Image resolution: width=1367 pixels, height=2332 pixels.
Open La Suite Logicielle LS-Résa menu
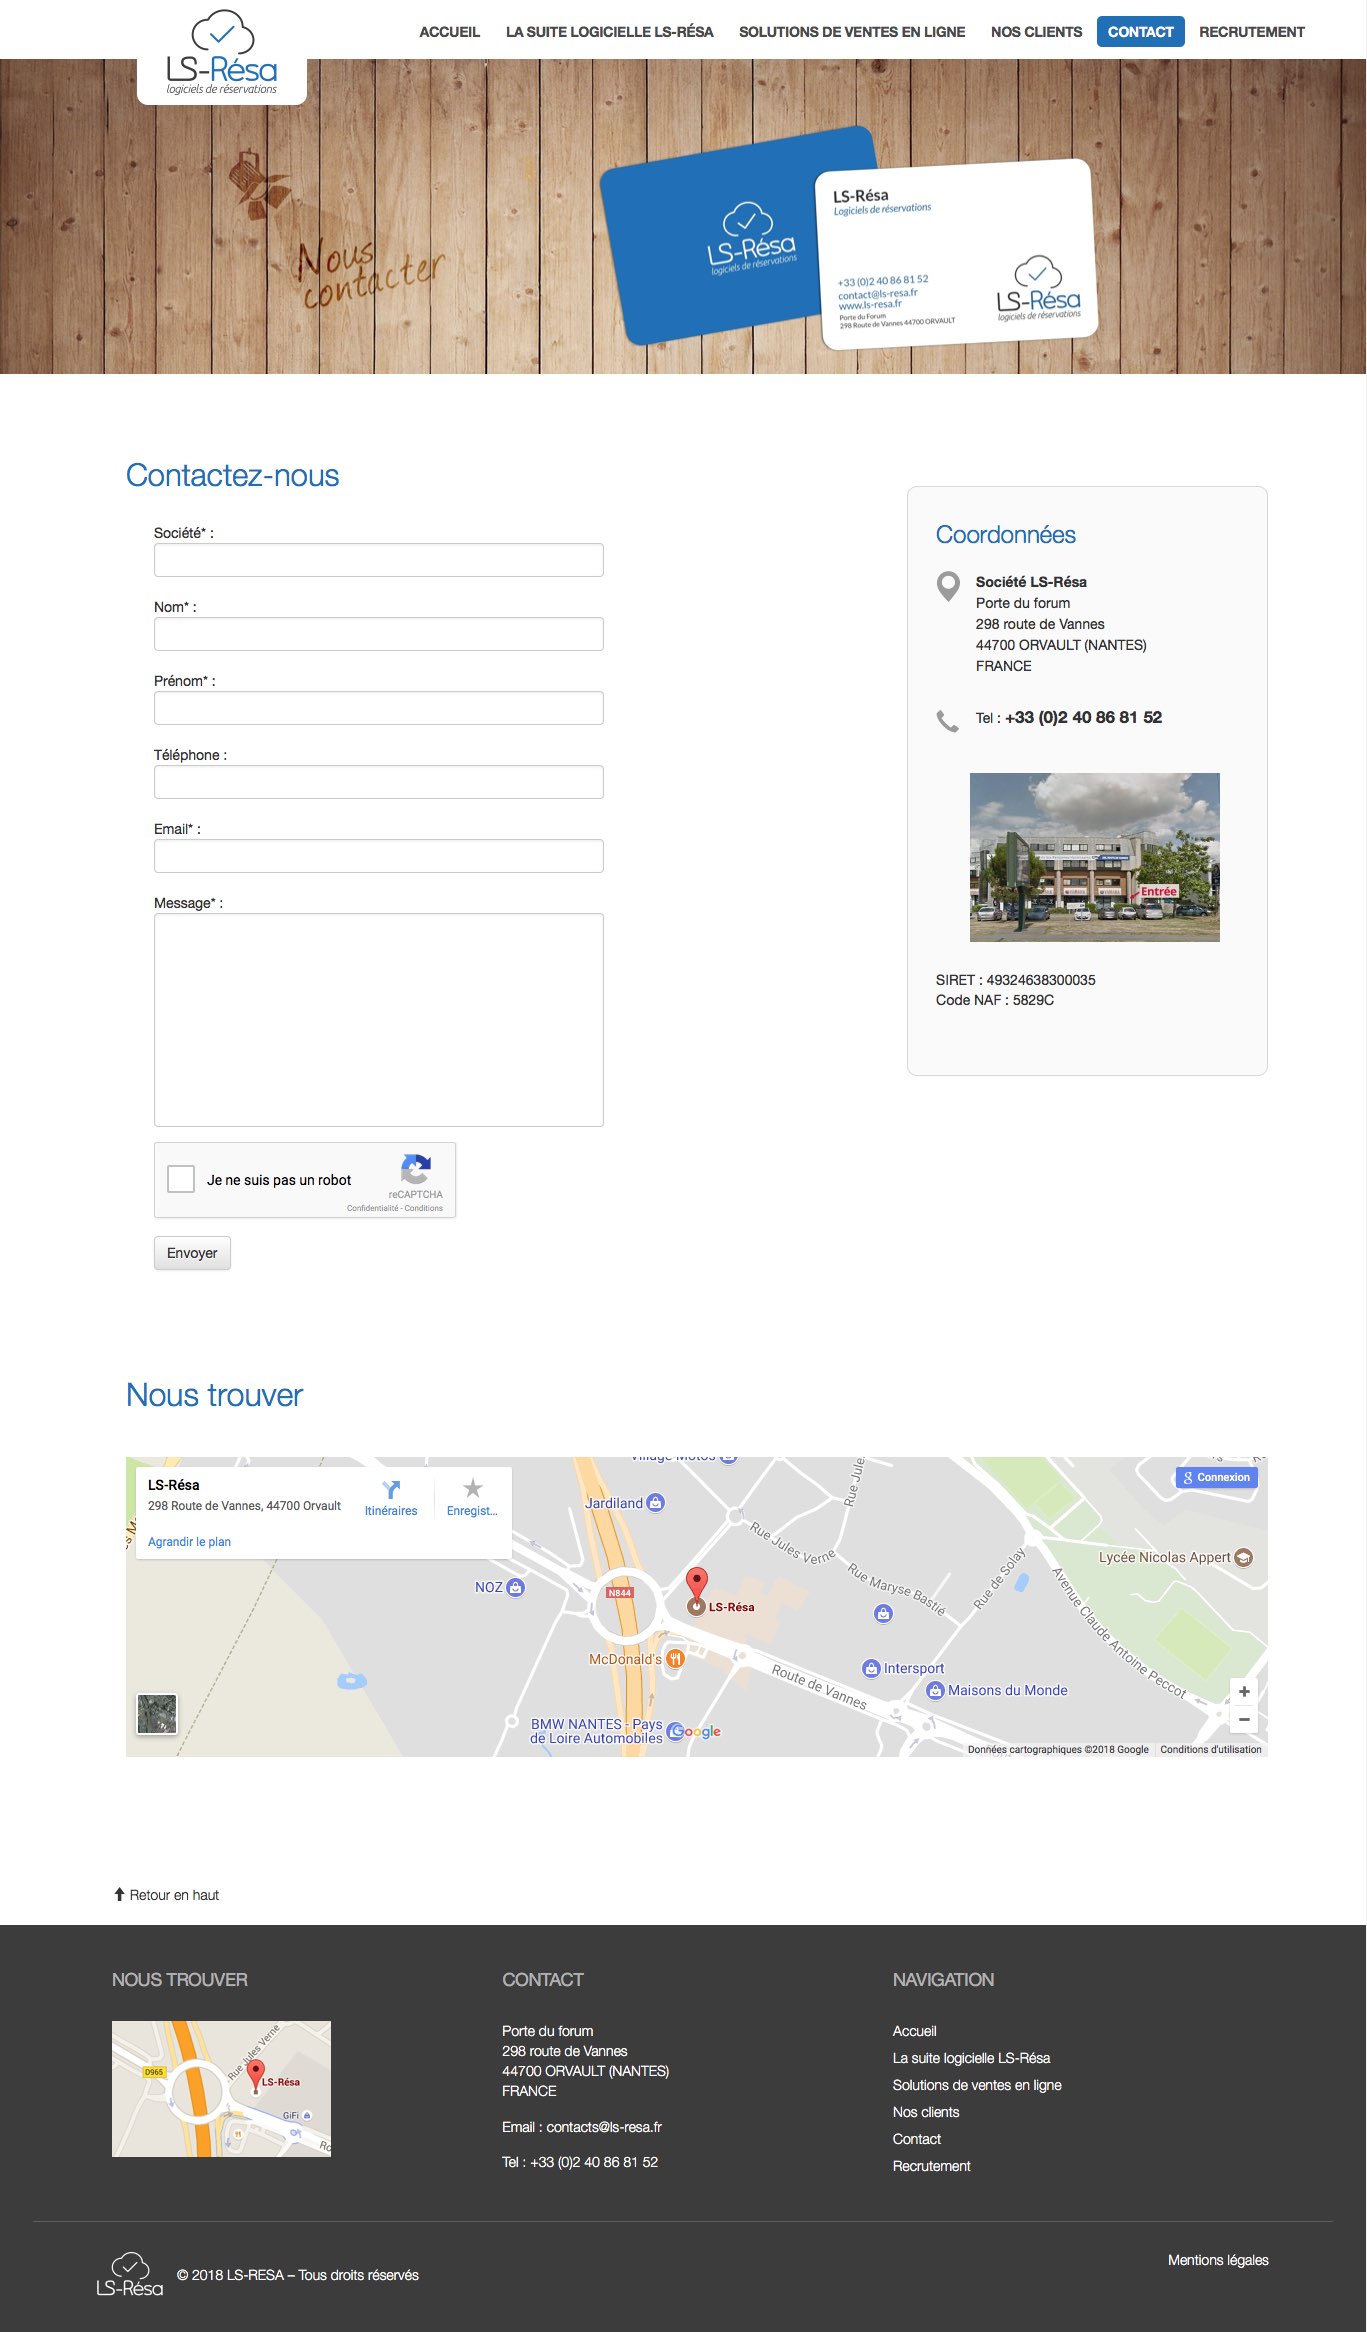coord(609,32)
